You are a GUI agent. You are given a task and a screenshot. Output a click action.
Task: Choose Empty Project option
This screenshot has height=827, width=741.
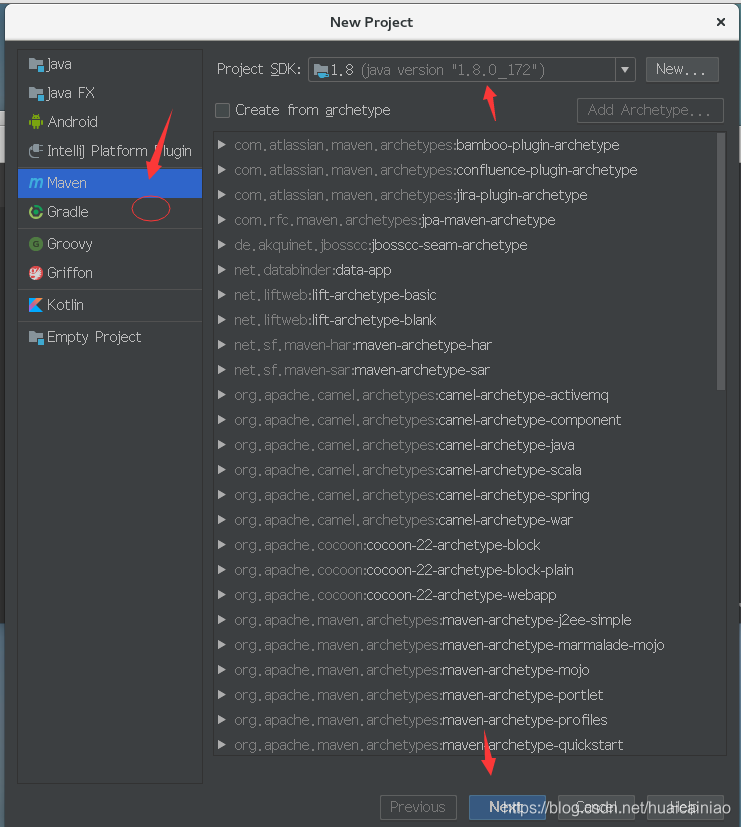click(x=110, y=337)
